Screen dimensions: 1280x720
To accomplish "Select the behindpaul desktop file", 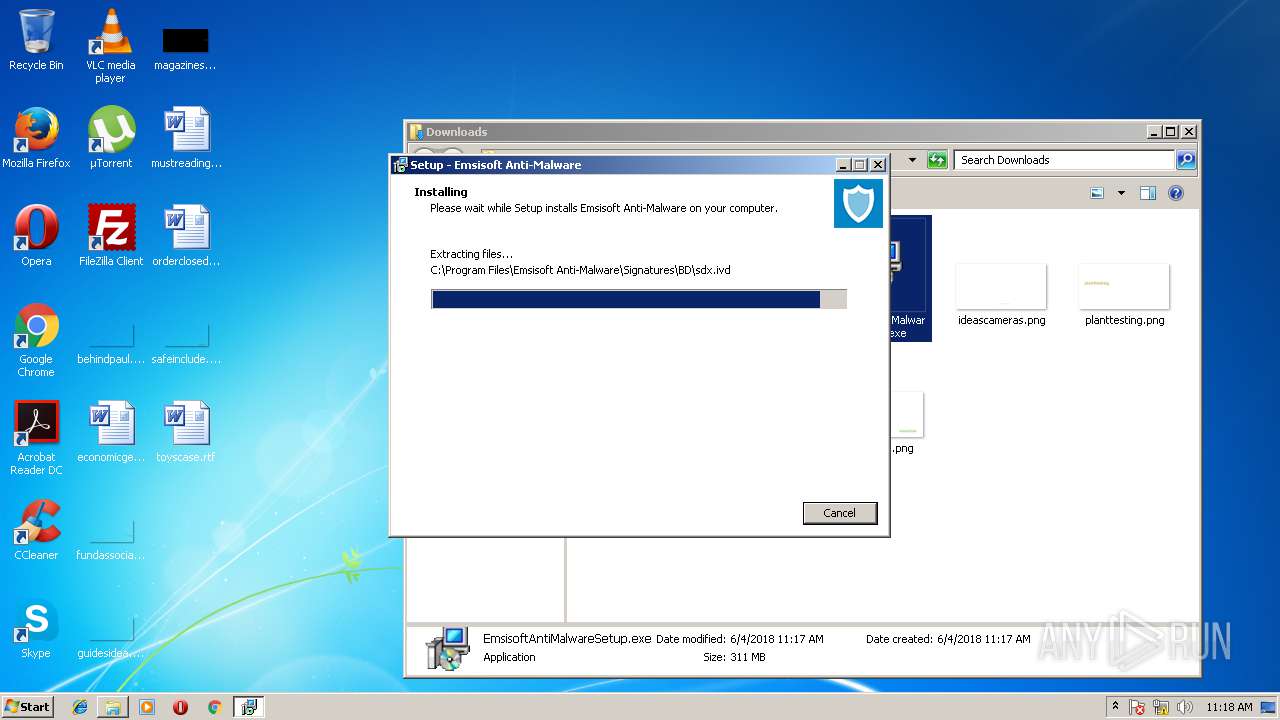I will coord(111,341).
